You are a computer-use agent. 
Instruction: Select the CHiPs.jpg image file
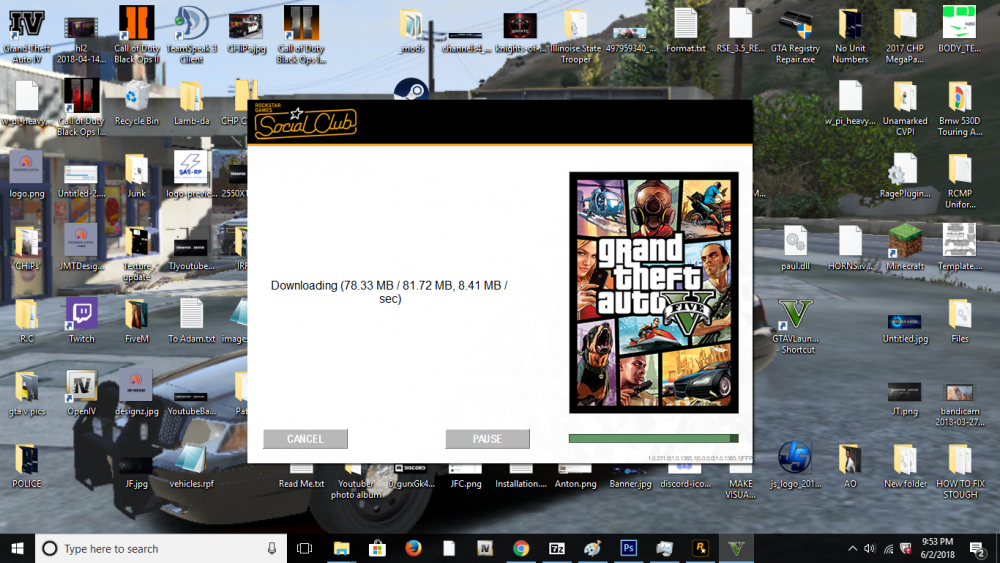246,31
